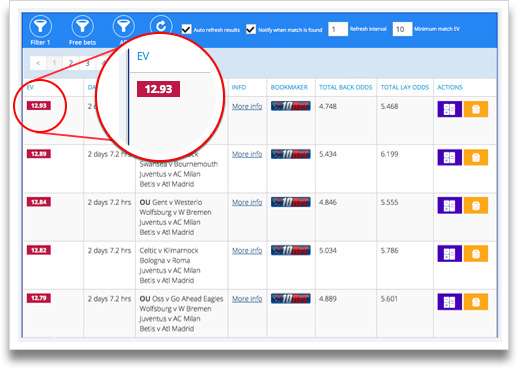Open the Free bets filter icon

(82, 26)
